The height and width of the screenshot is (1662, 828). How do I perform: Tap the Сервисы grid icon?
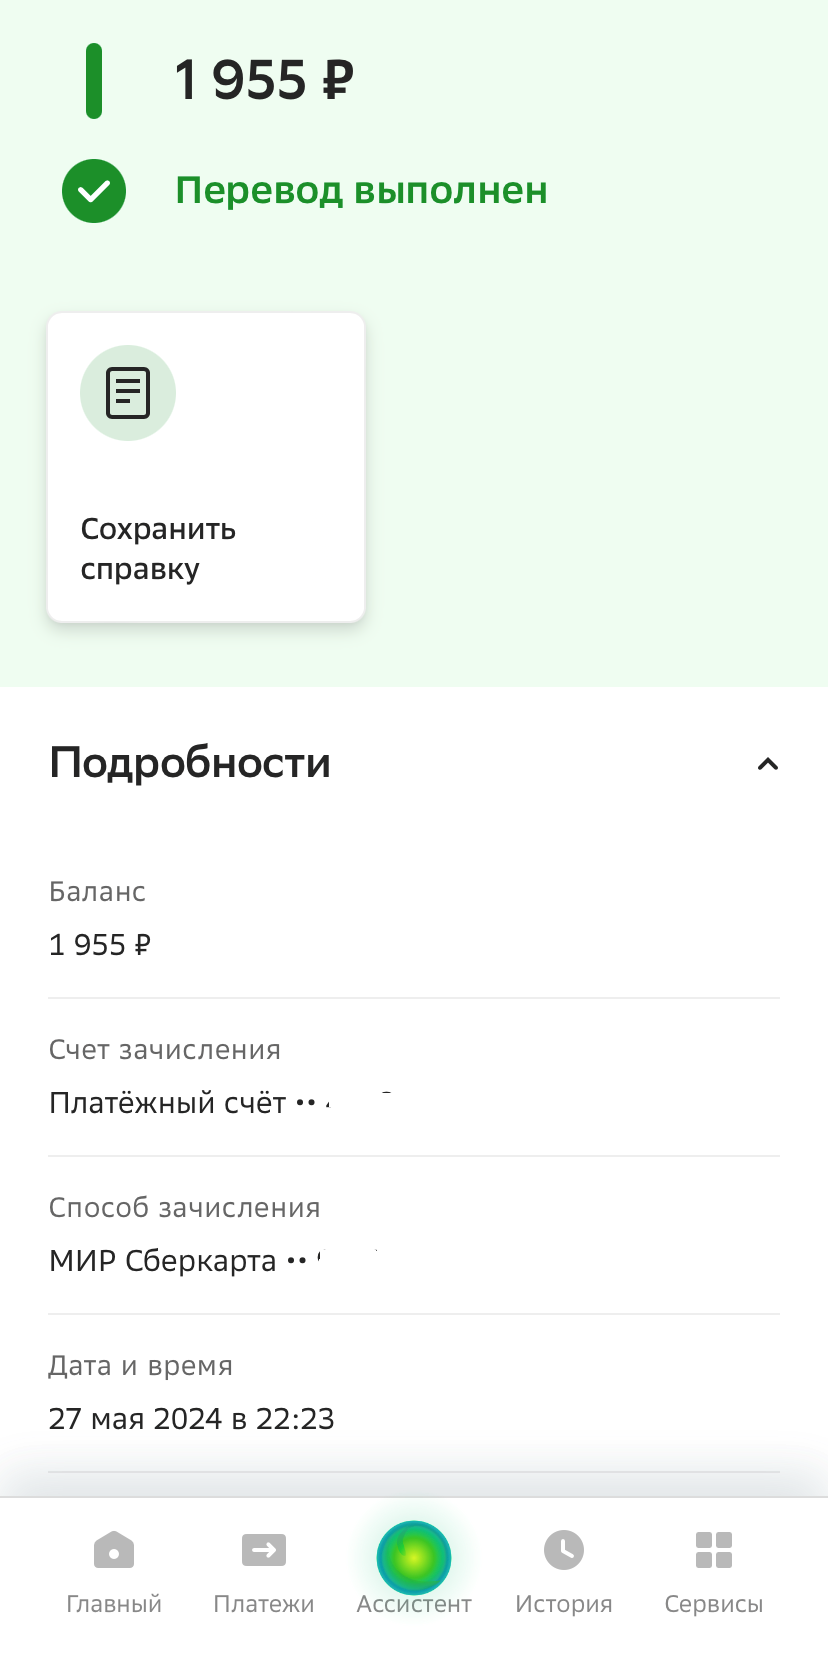(714, 1550)
